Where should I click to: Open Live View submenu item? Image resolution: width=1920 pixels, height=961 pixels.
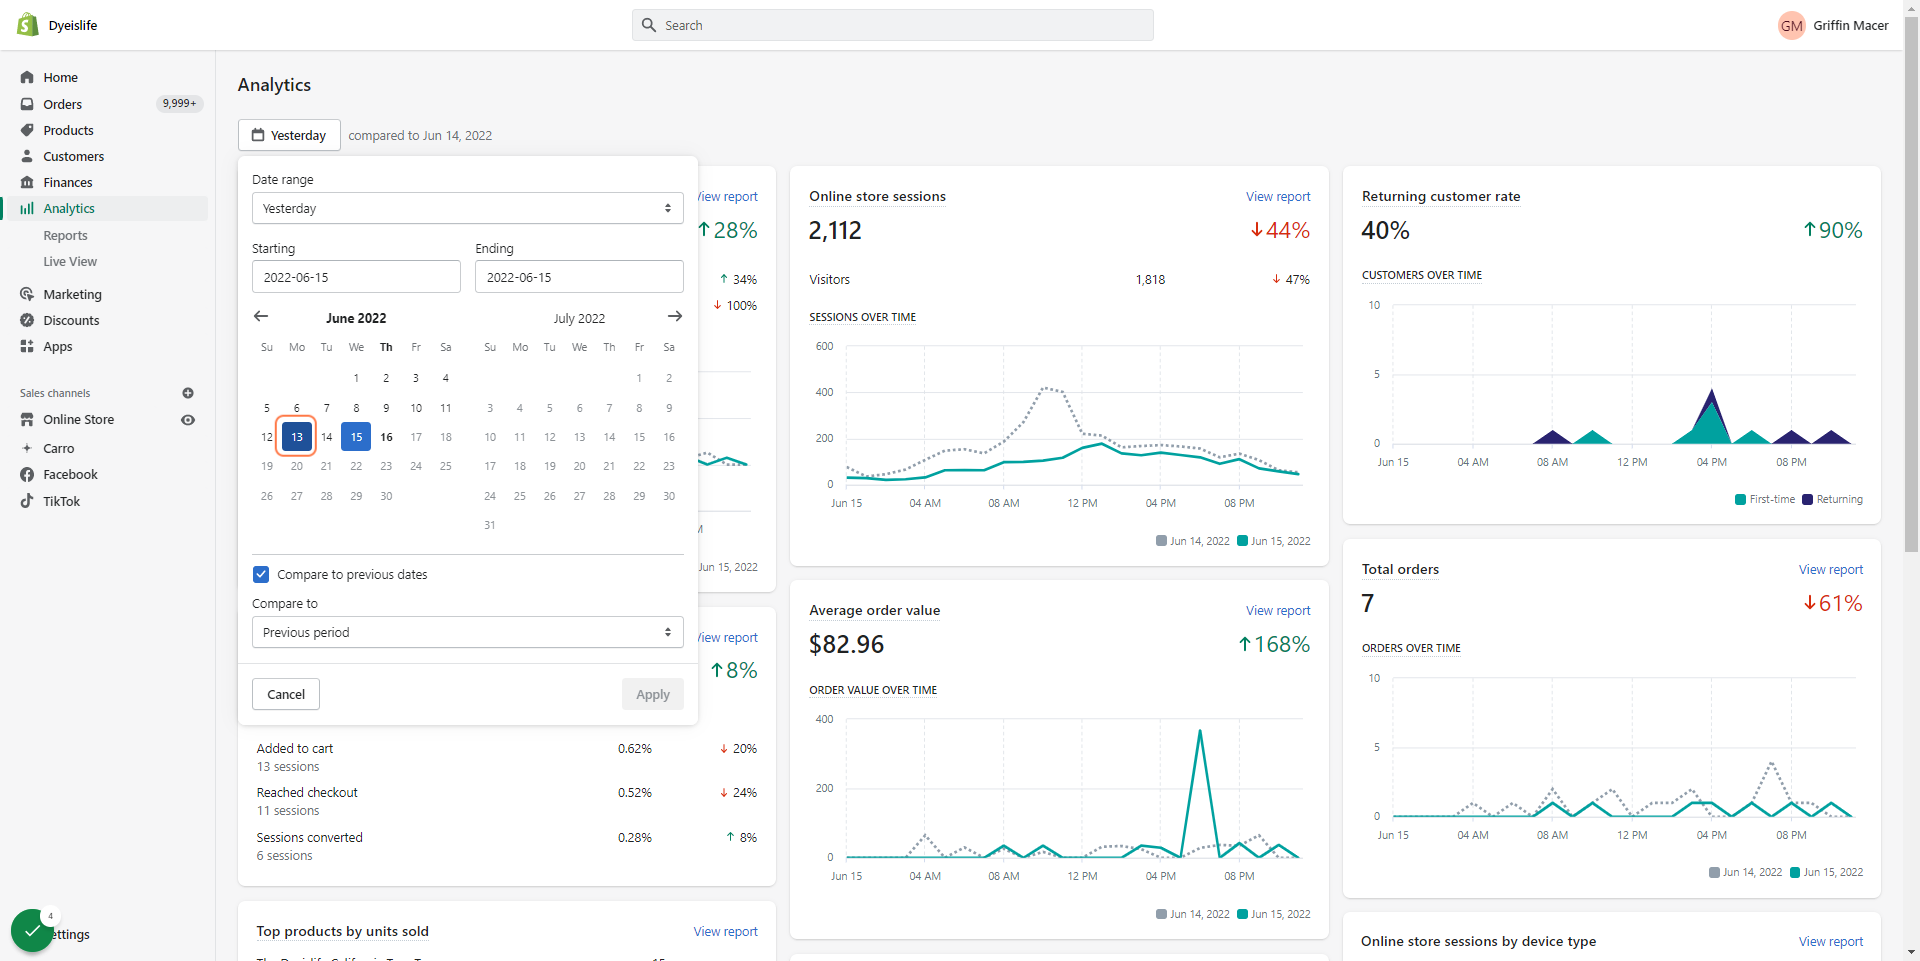point(70,261)
